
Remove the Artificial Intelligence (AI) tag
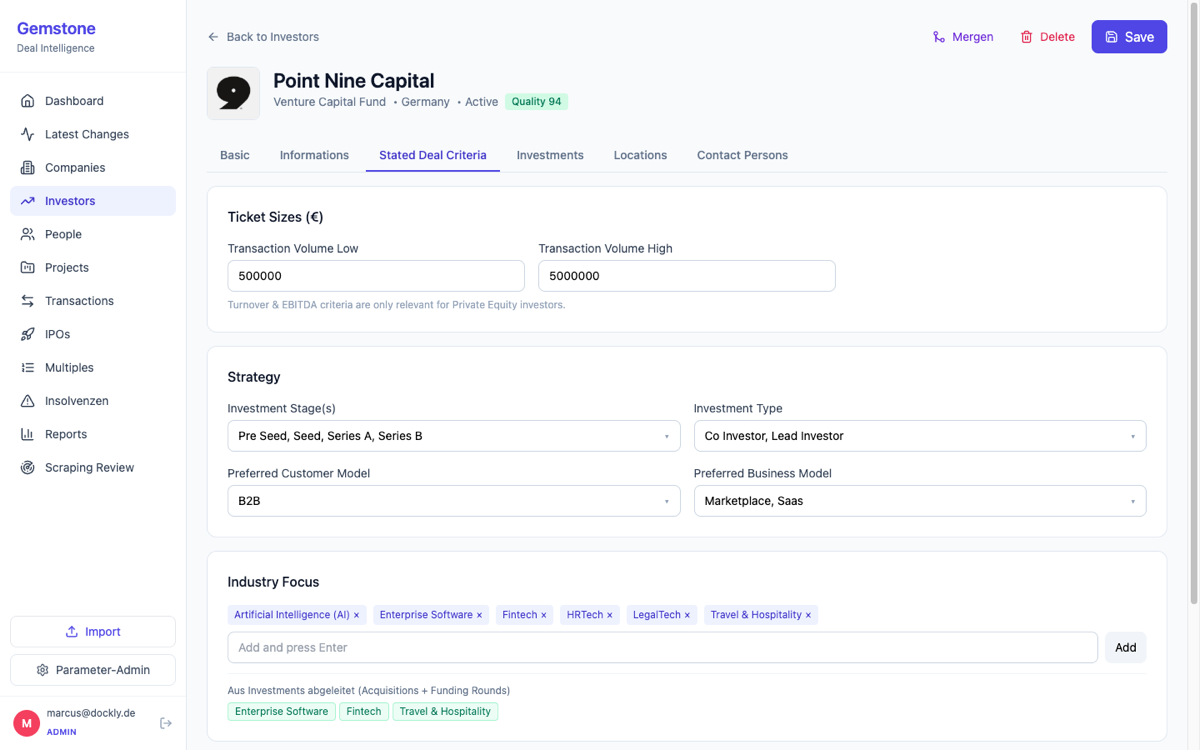pos(356,616)
